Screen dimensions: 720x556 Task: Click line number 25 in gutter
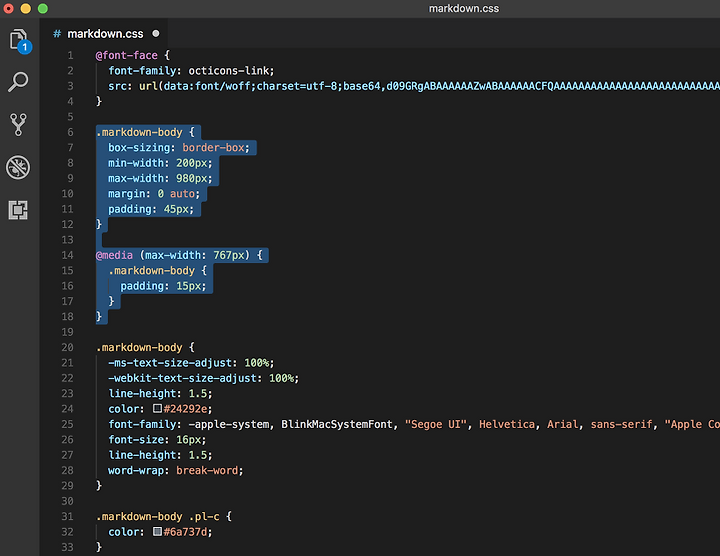[68, 424]
